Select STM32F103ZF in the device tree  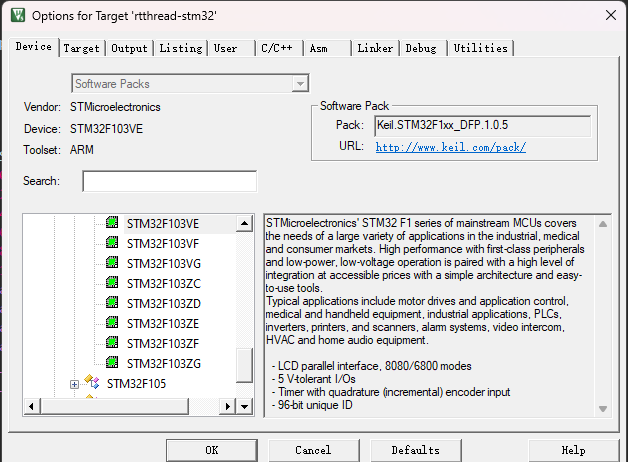[x=163, y=343]
